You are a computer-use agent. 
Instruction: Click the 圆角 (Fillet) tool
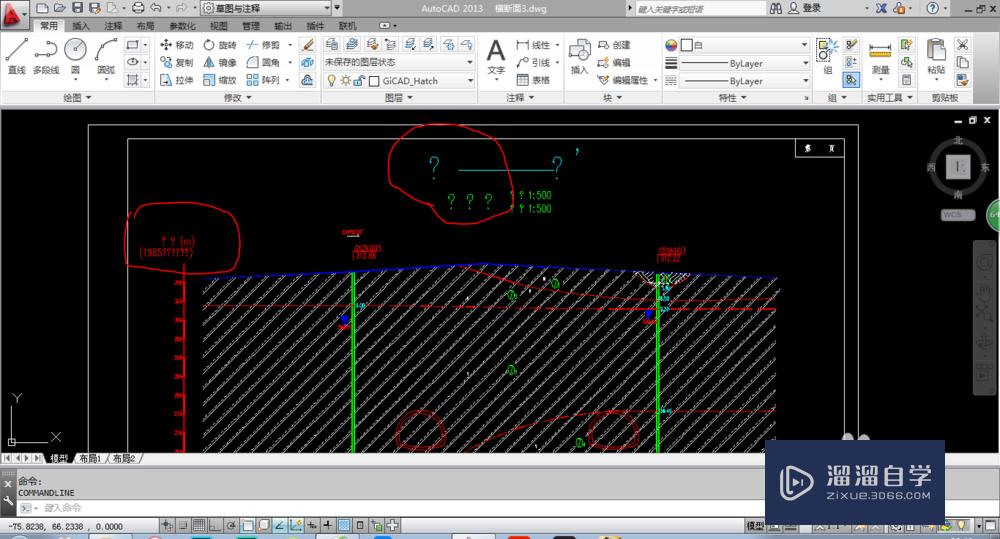263,63
